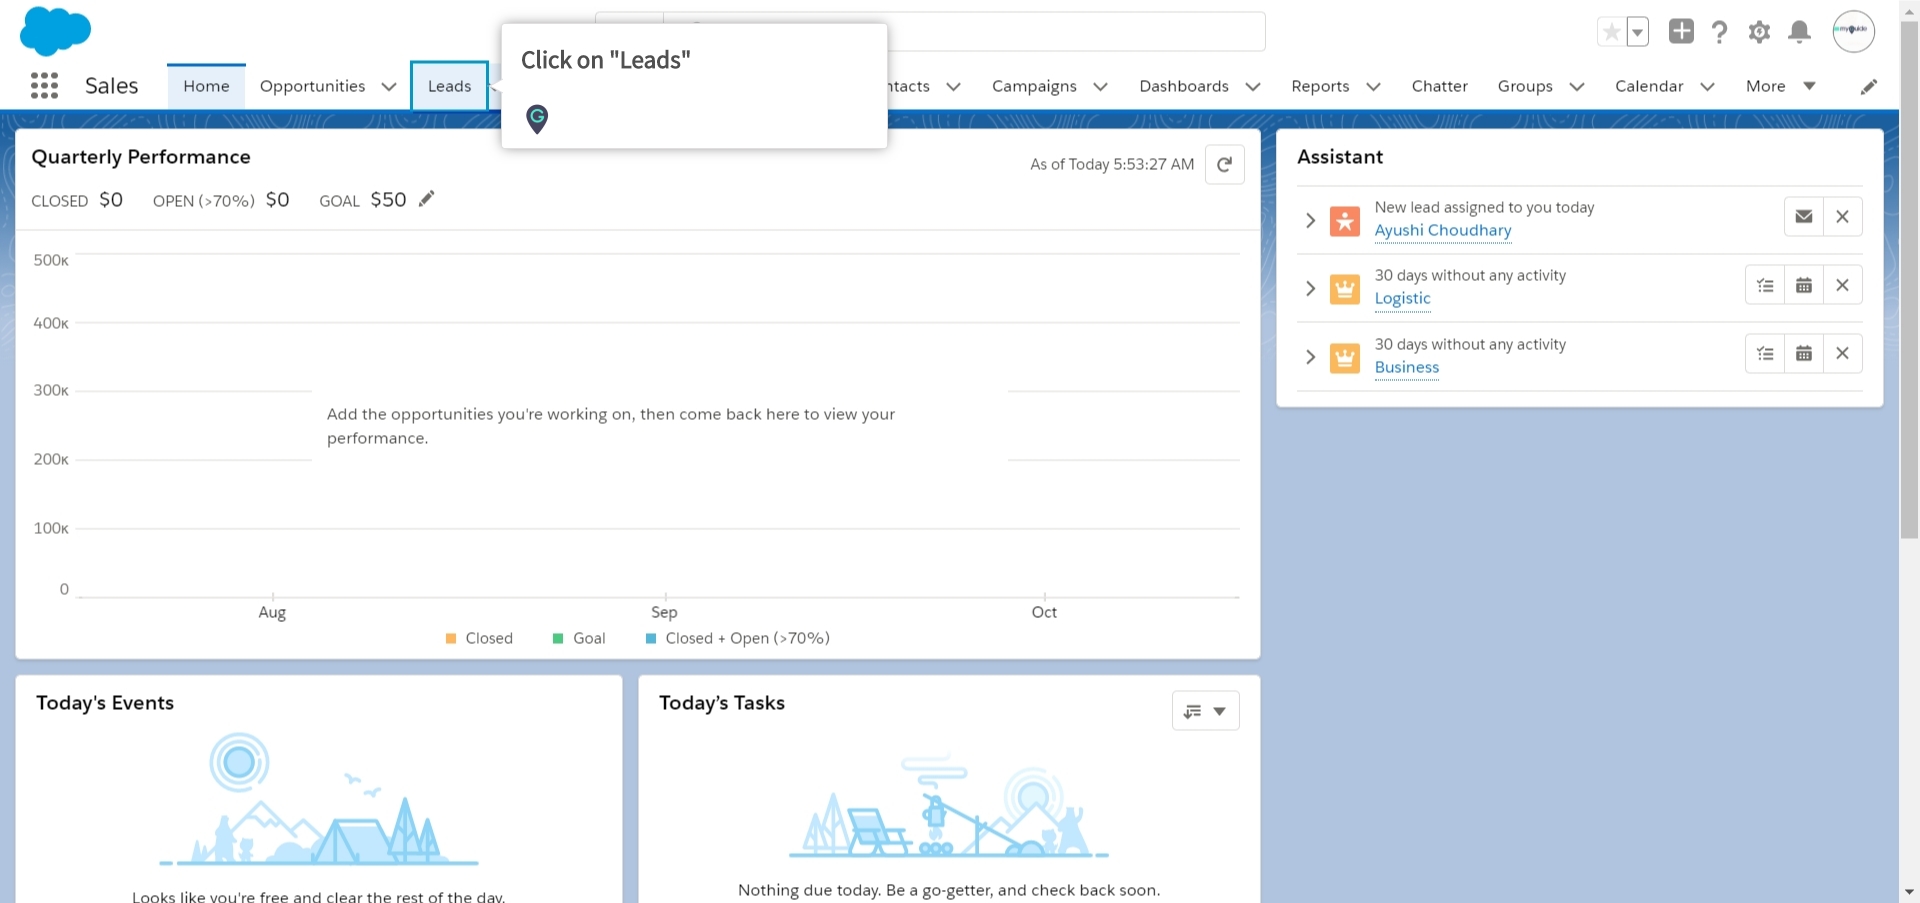Image resolution: width=1920 pixels, height=903 pixels.
Task: Open the Reports tab
Action: pyautogui.click(x=1320, y=86)
